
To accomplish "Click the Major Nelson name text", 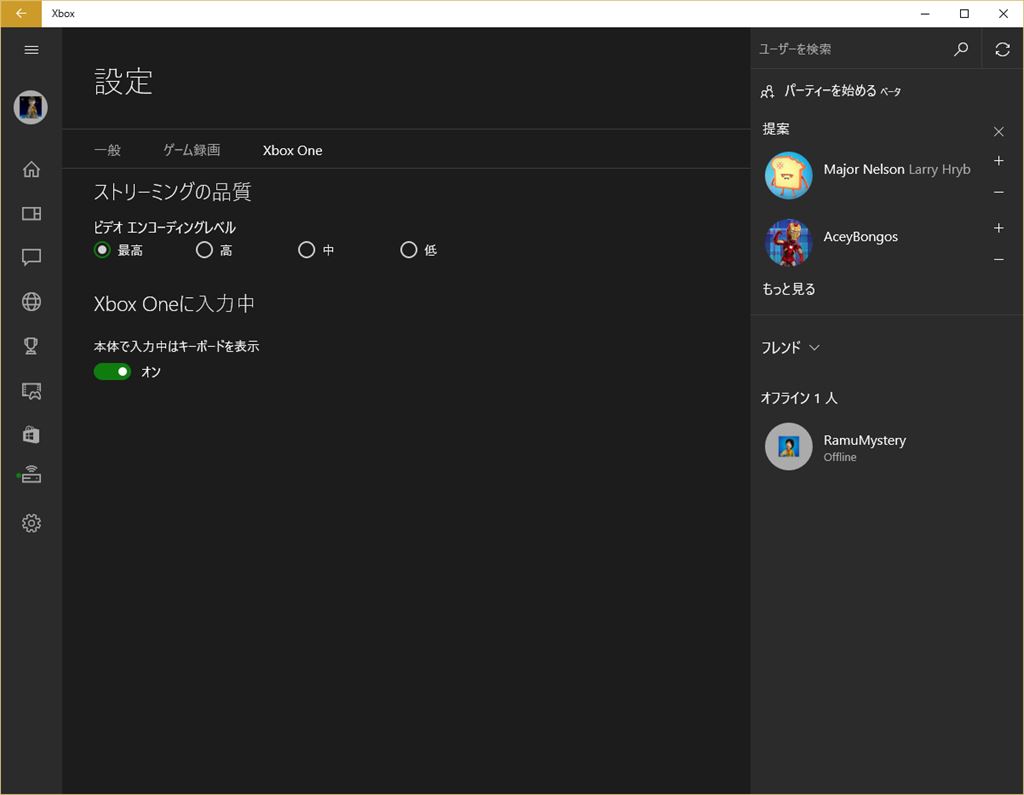I will pyautogui.click(x=863, y=169).
